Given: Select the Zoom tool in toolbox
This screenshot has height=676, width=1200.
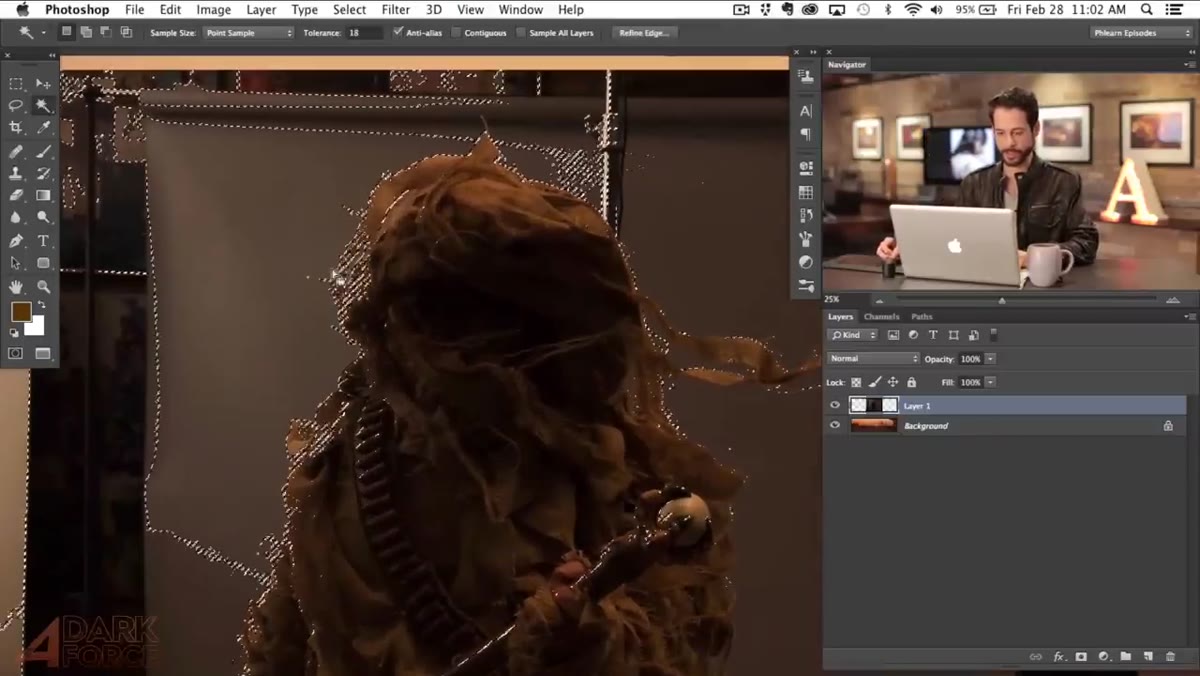Looking at the screenshot, I should tap(43, 287).
